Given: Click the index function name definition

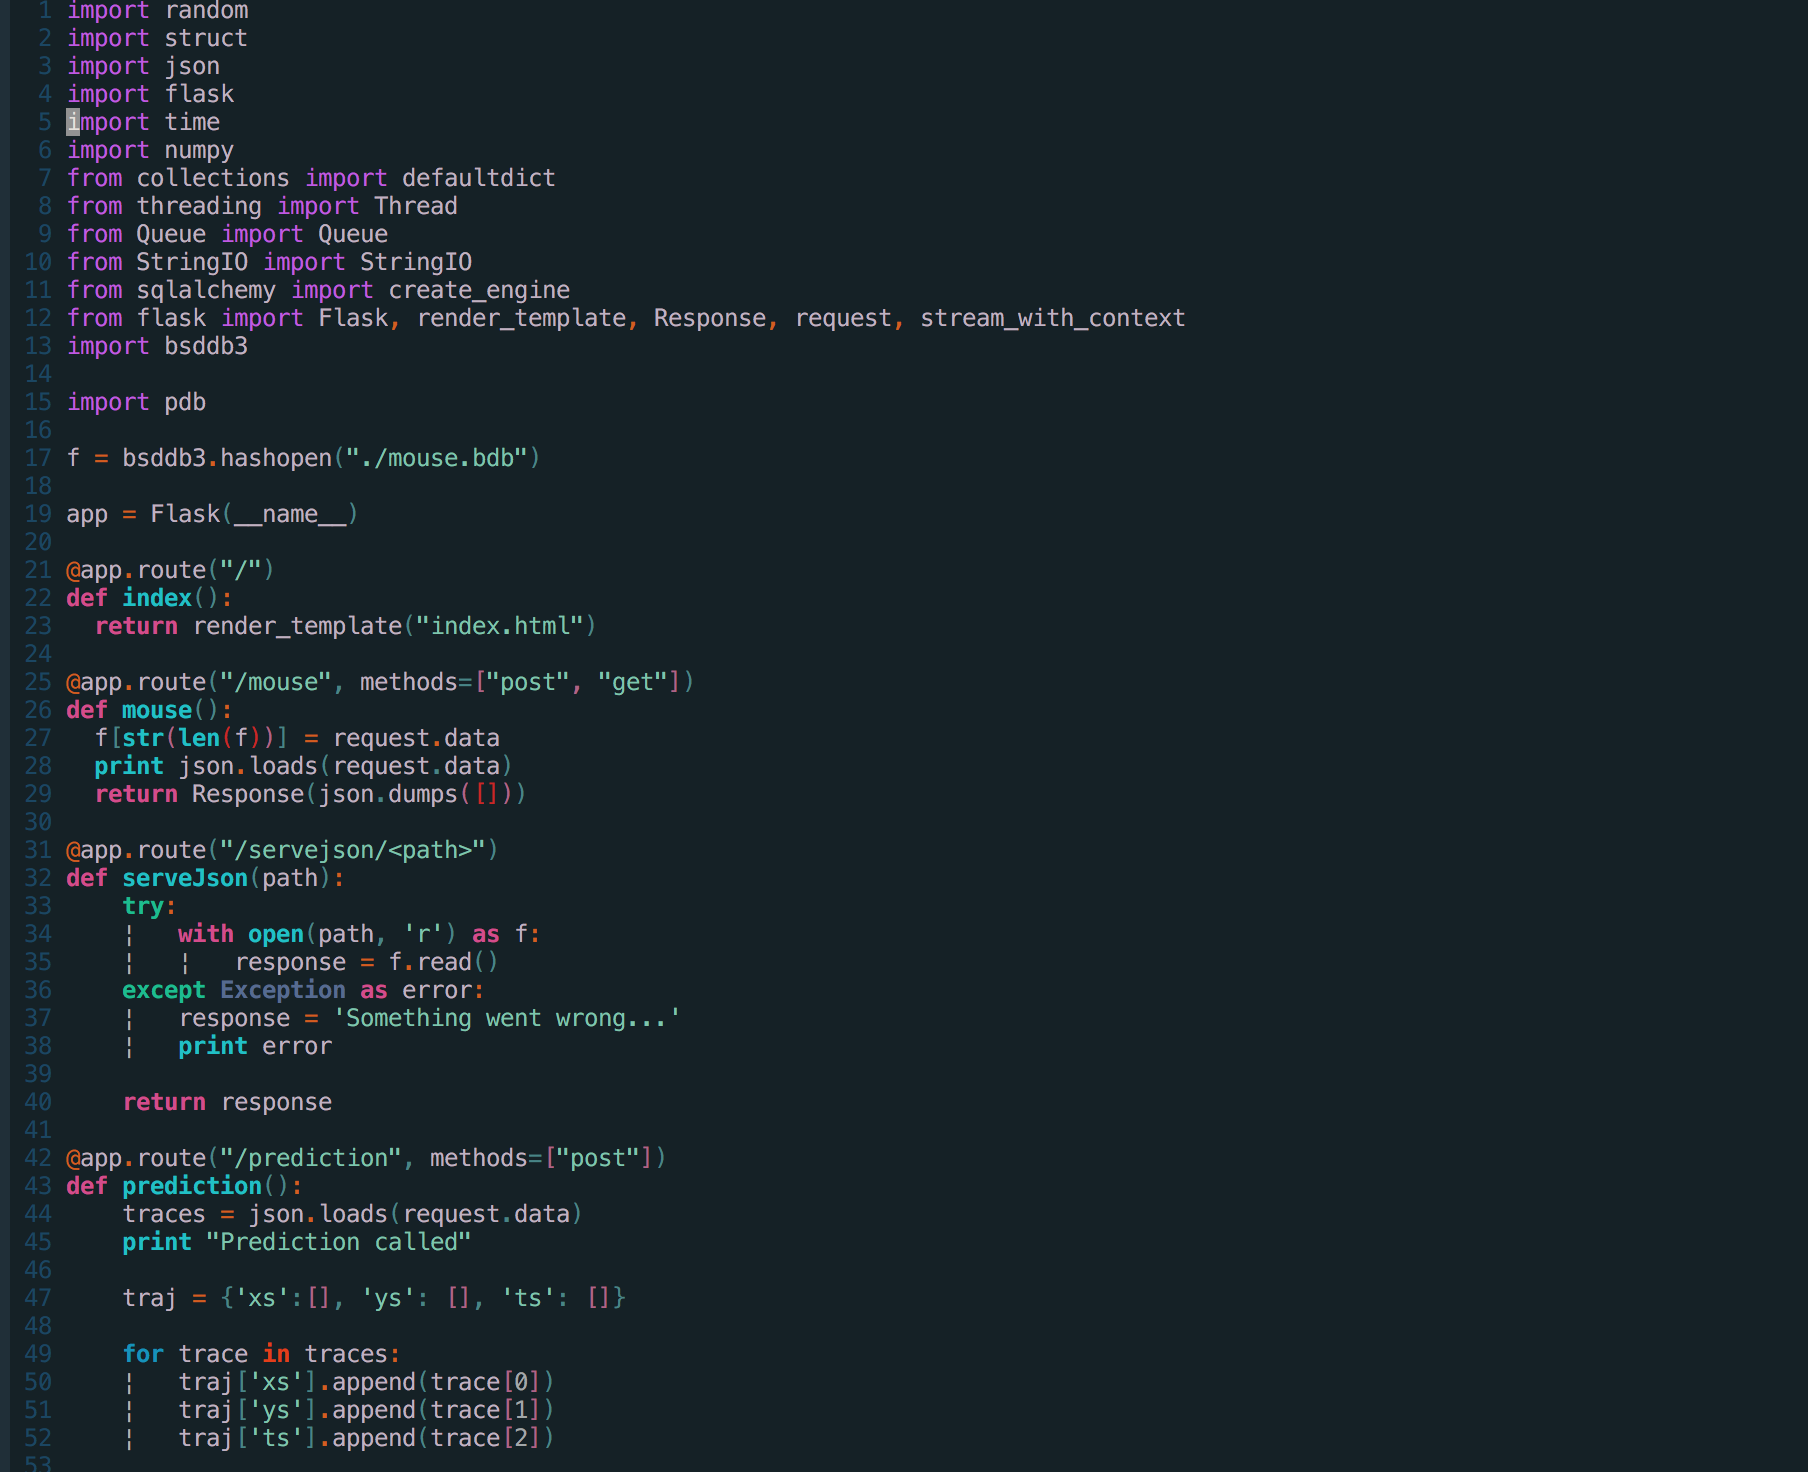Looking at the screenshot, I should coord(157,598).
